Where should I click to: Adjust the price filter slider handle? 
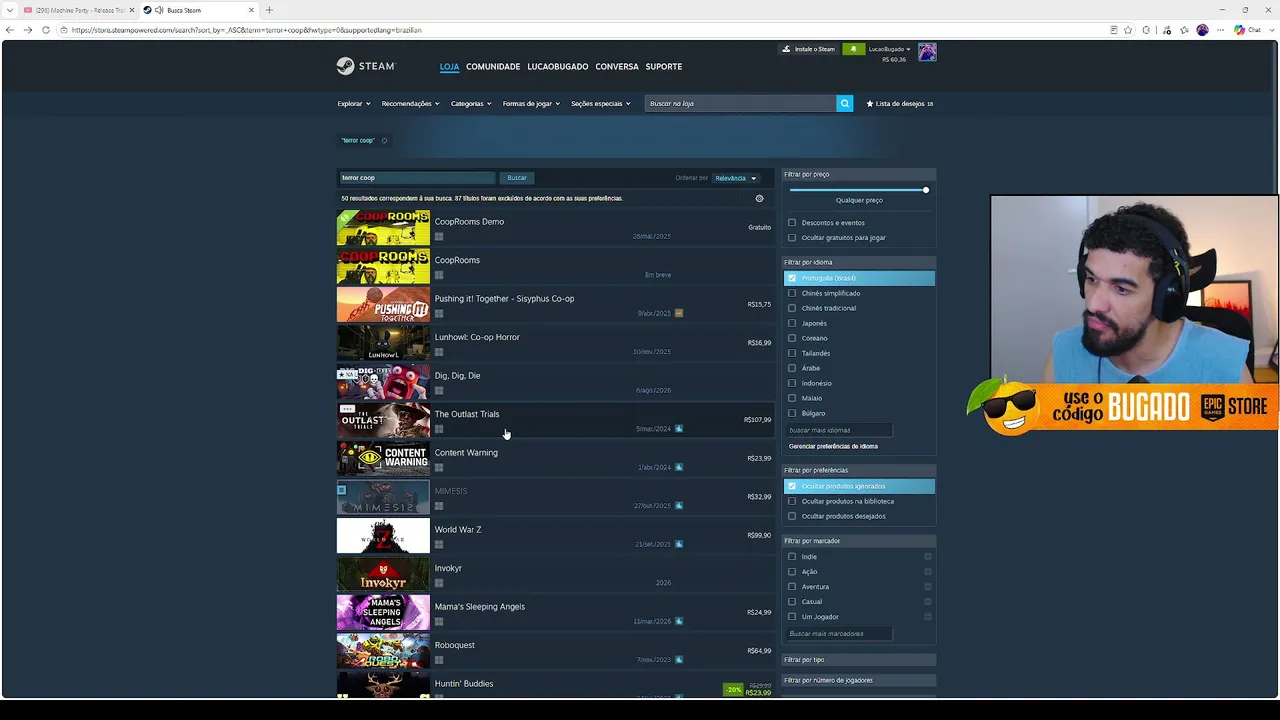click(926, 190)
